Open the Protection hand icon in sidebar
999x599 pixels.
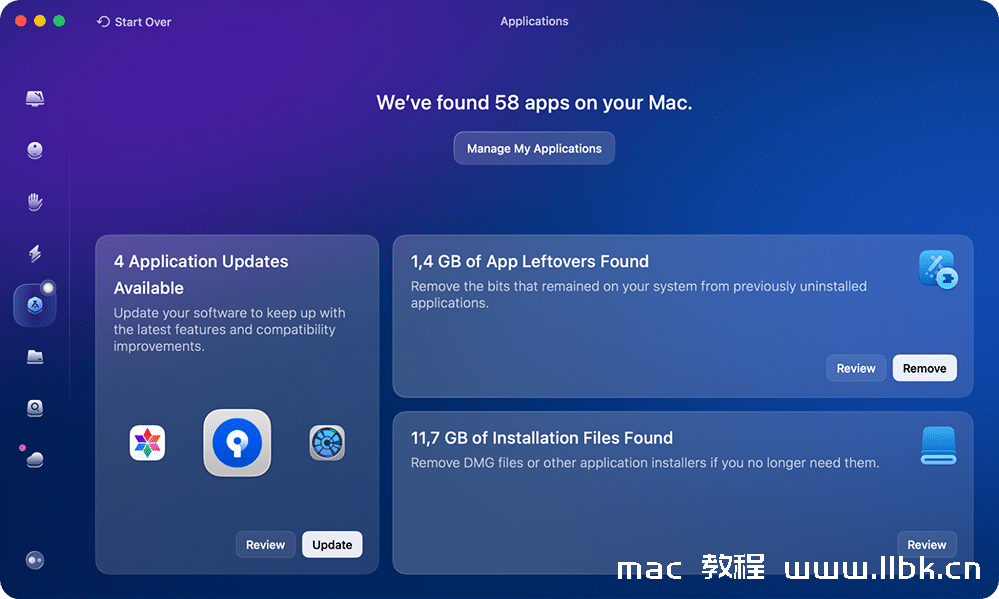coord(35,202)
